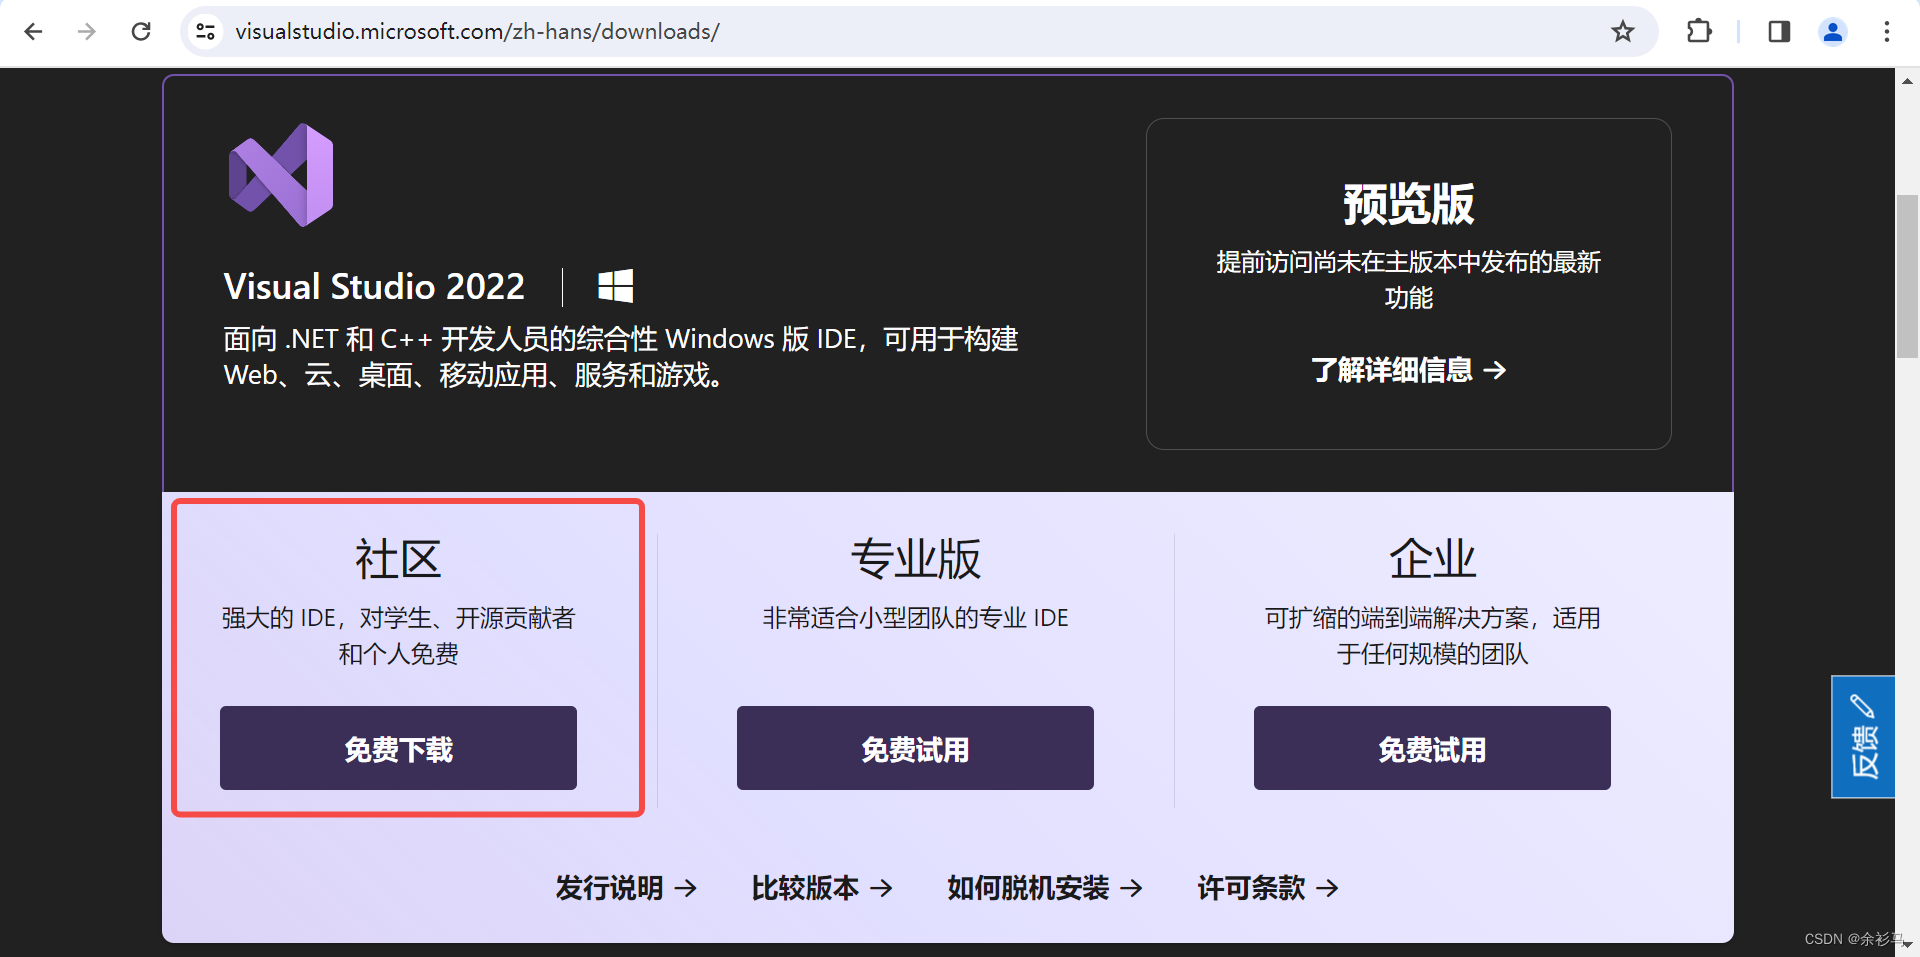The height and width of the screenshot is (957, 1920).
Task: Open the blue 反馈 feedback tab
Action: pyautogui.click(x=1863, y=737)
